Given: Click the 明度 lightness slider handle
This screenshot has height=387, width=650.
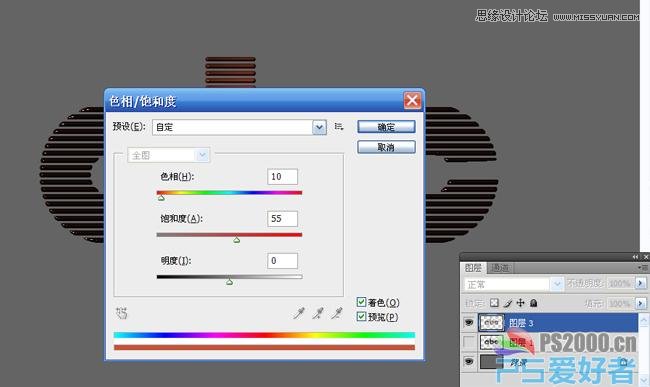Looking at the screenshot, I should pos(229,282).
